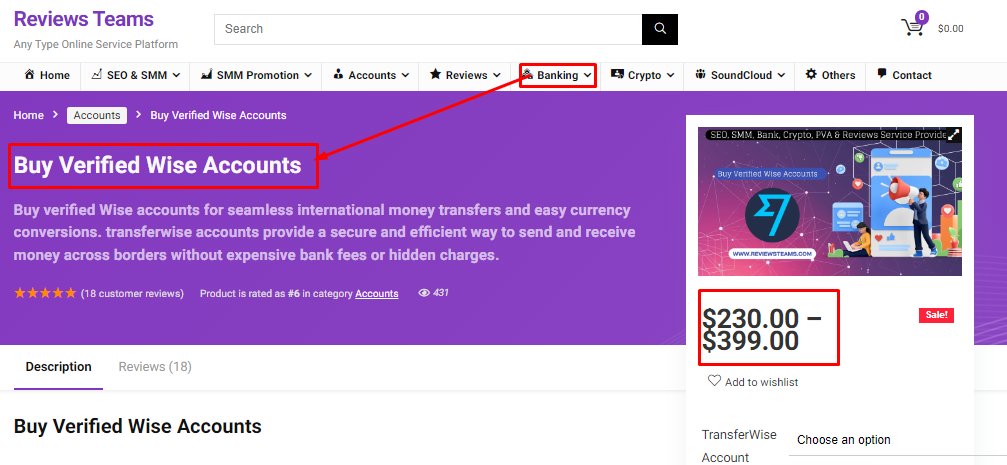Click the $0.00 cart total
Image resolution: width=1007 pixels, height=465 pixels.
tap(950, 28)
